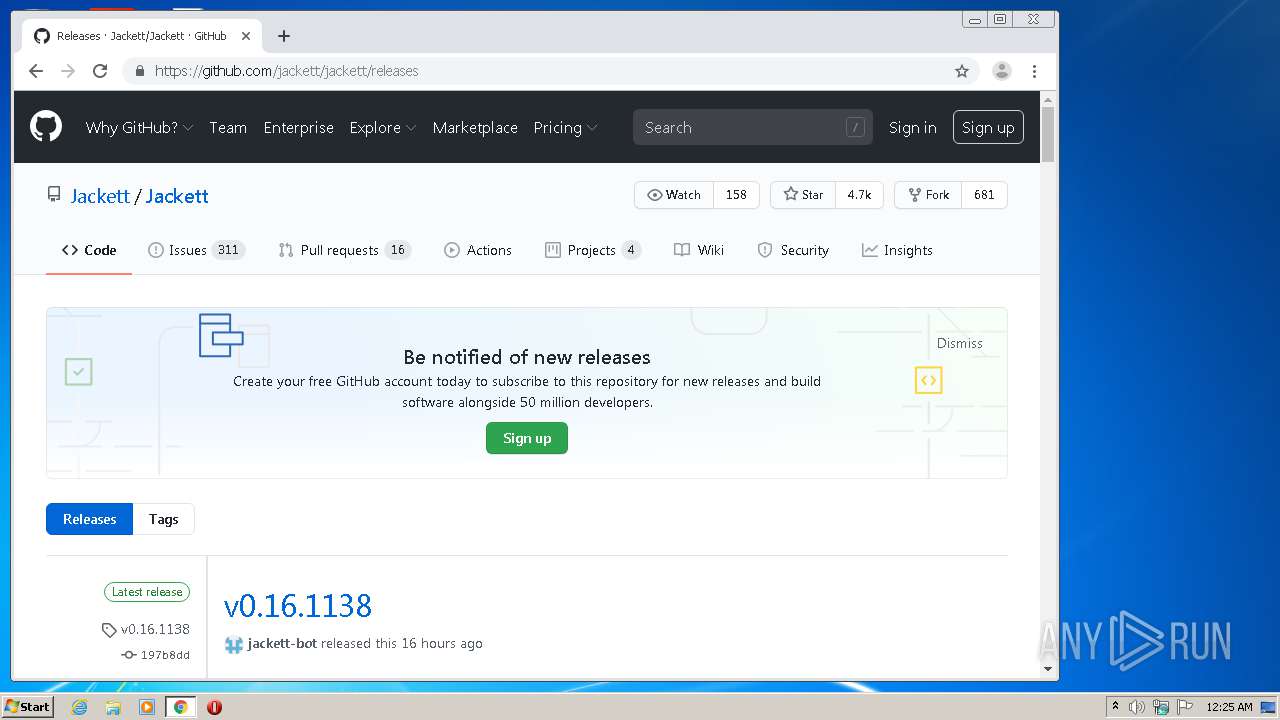
Task: Fork the repository
Action: tap(928, 195)
